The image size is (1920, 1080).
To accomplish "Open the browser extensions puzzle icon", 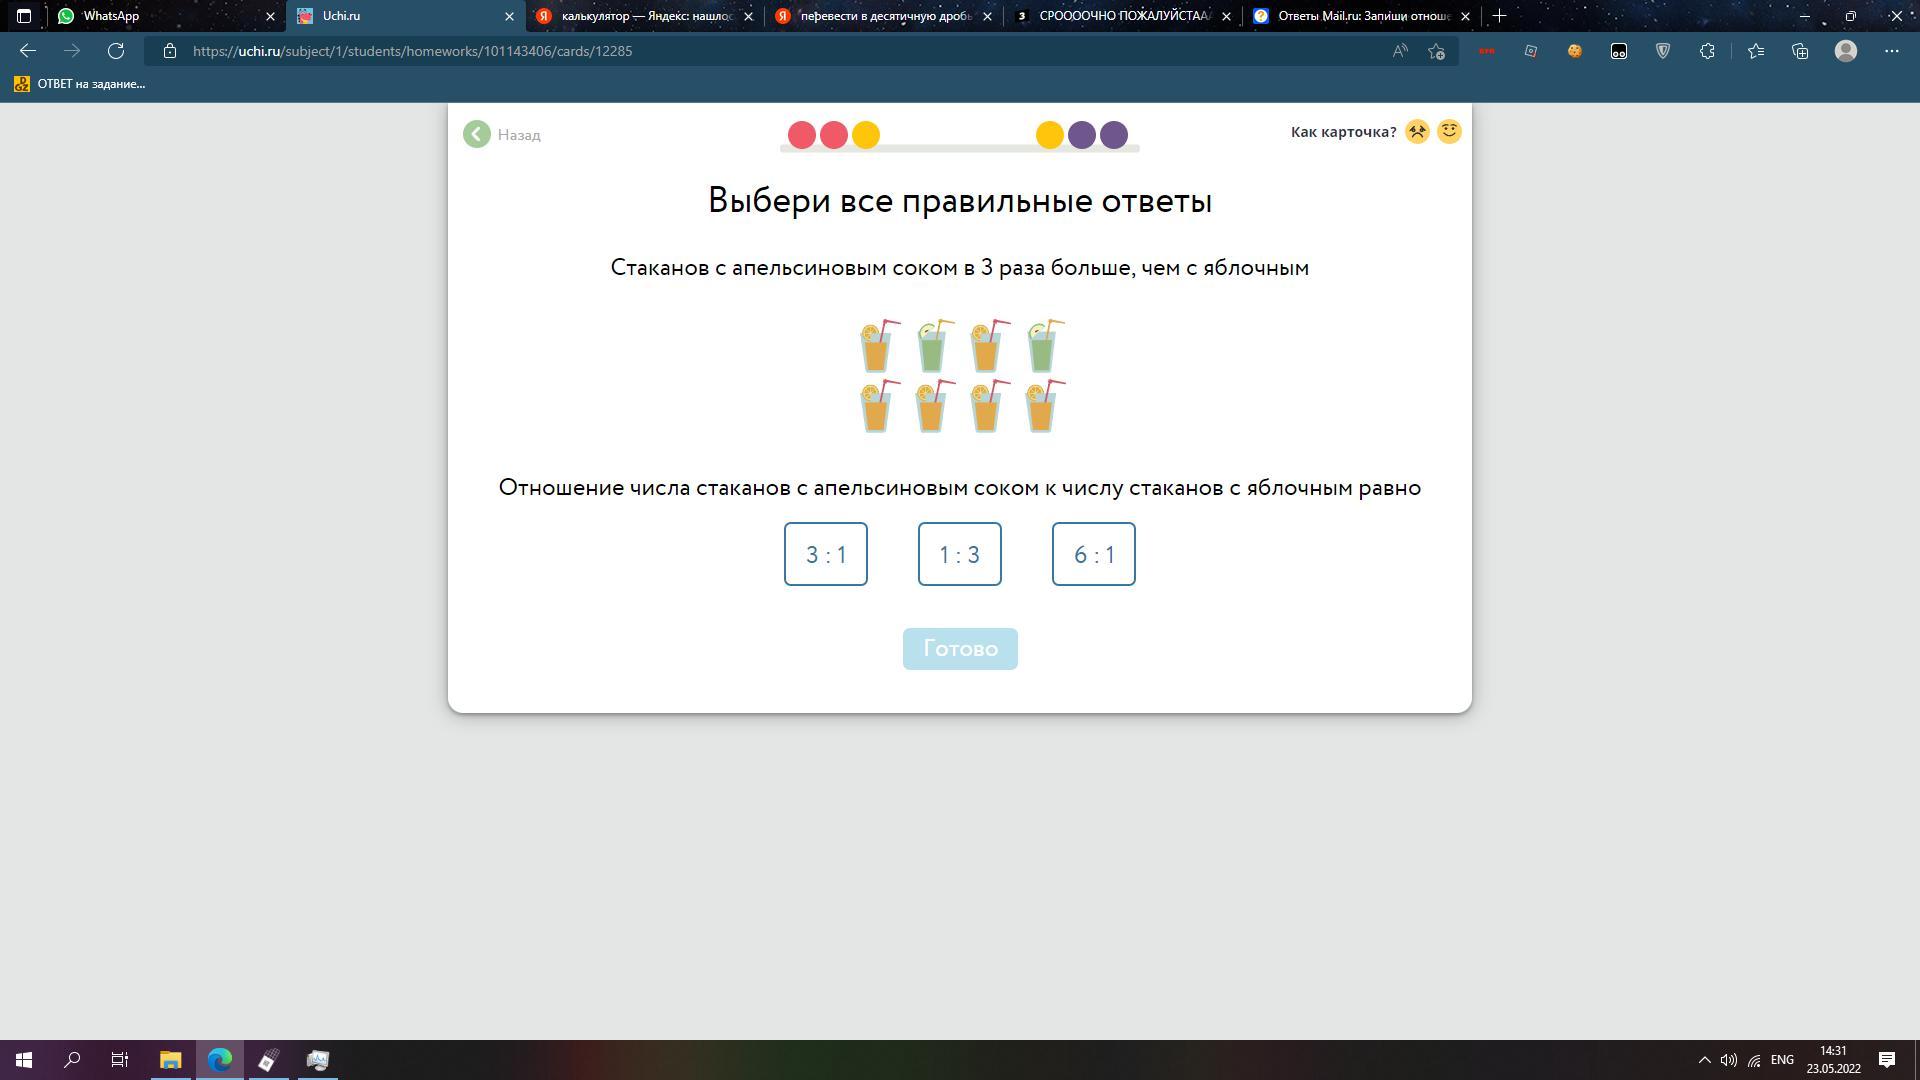I will [1707, 51].
